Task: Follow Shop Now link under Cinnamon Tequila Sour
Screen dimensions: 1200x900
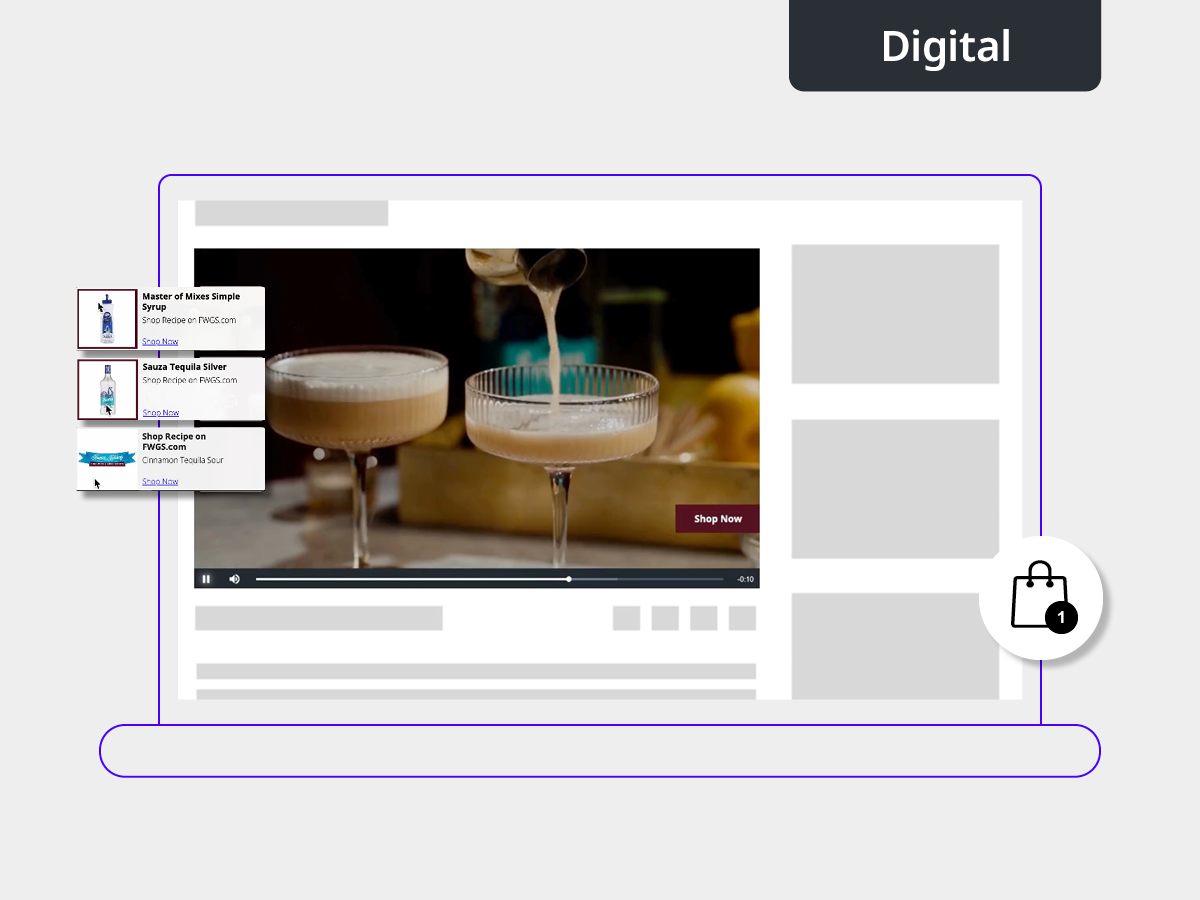Action: [160, 482]
